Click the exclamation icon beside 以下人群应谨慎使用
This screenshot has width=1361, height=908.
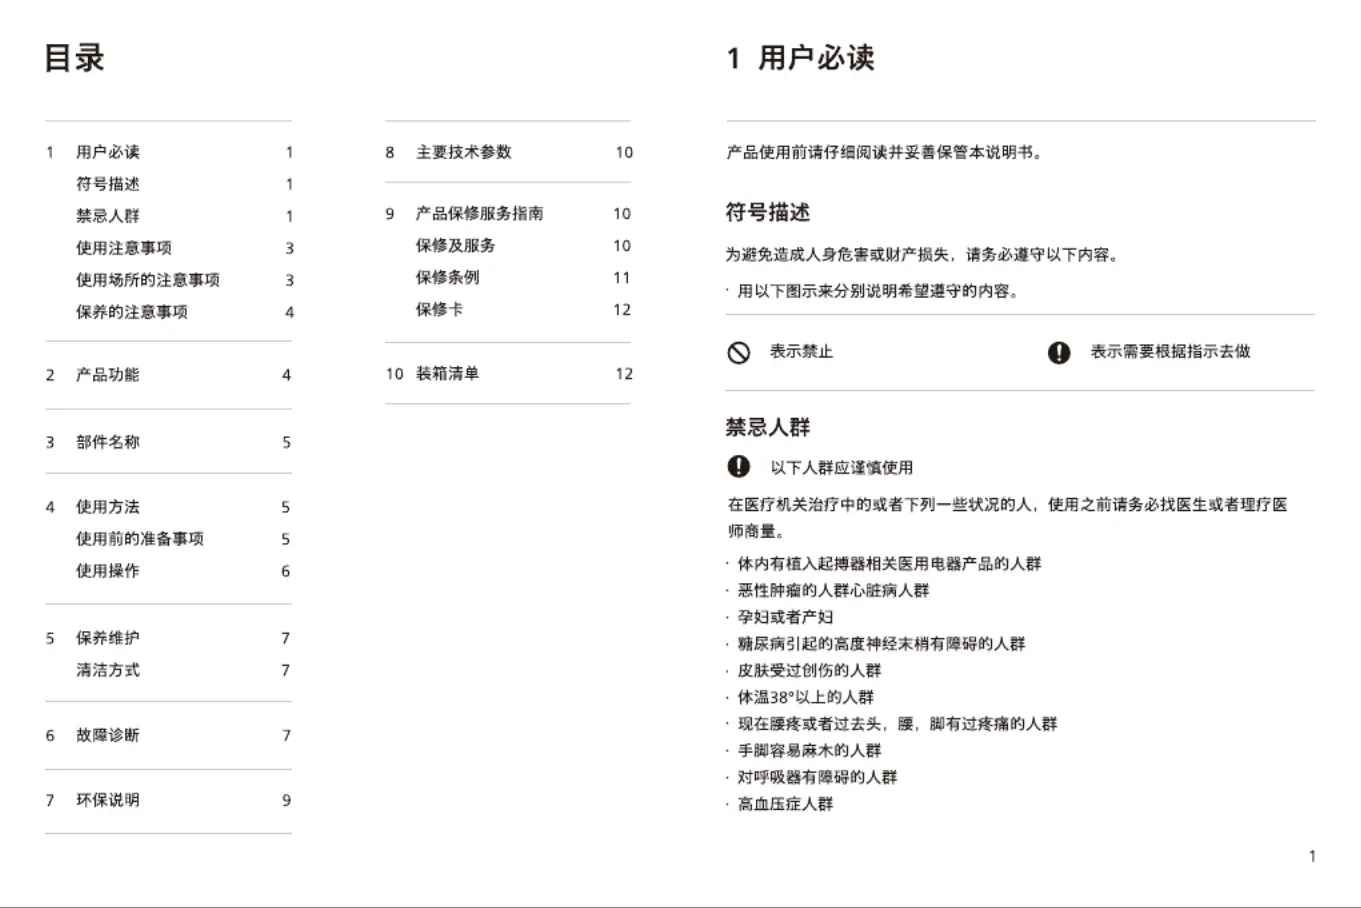[738, 467]
